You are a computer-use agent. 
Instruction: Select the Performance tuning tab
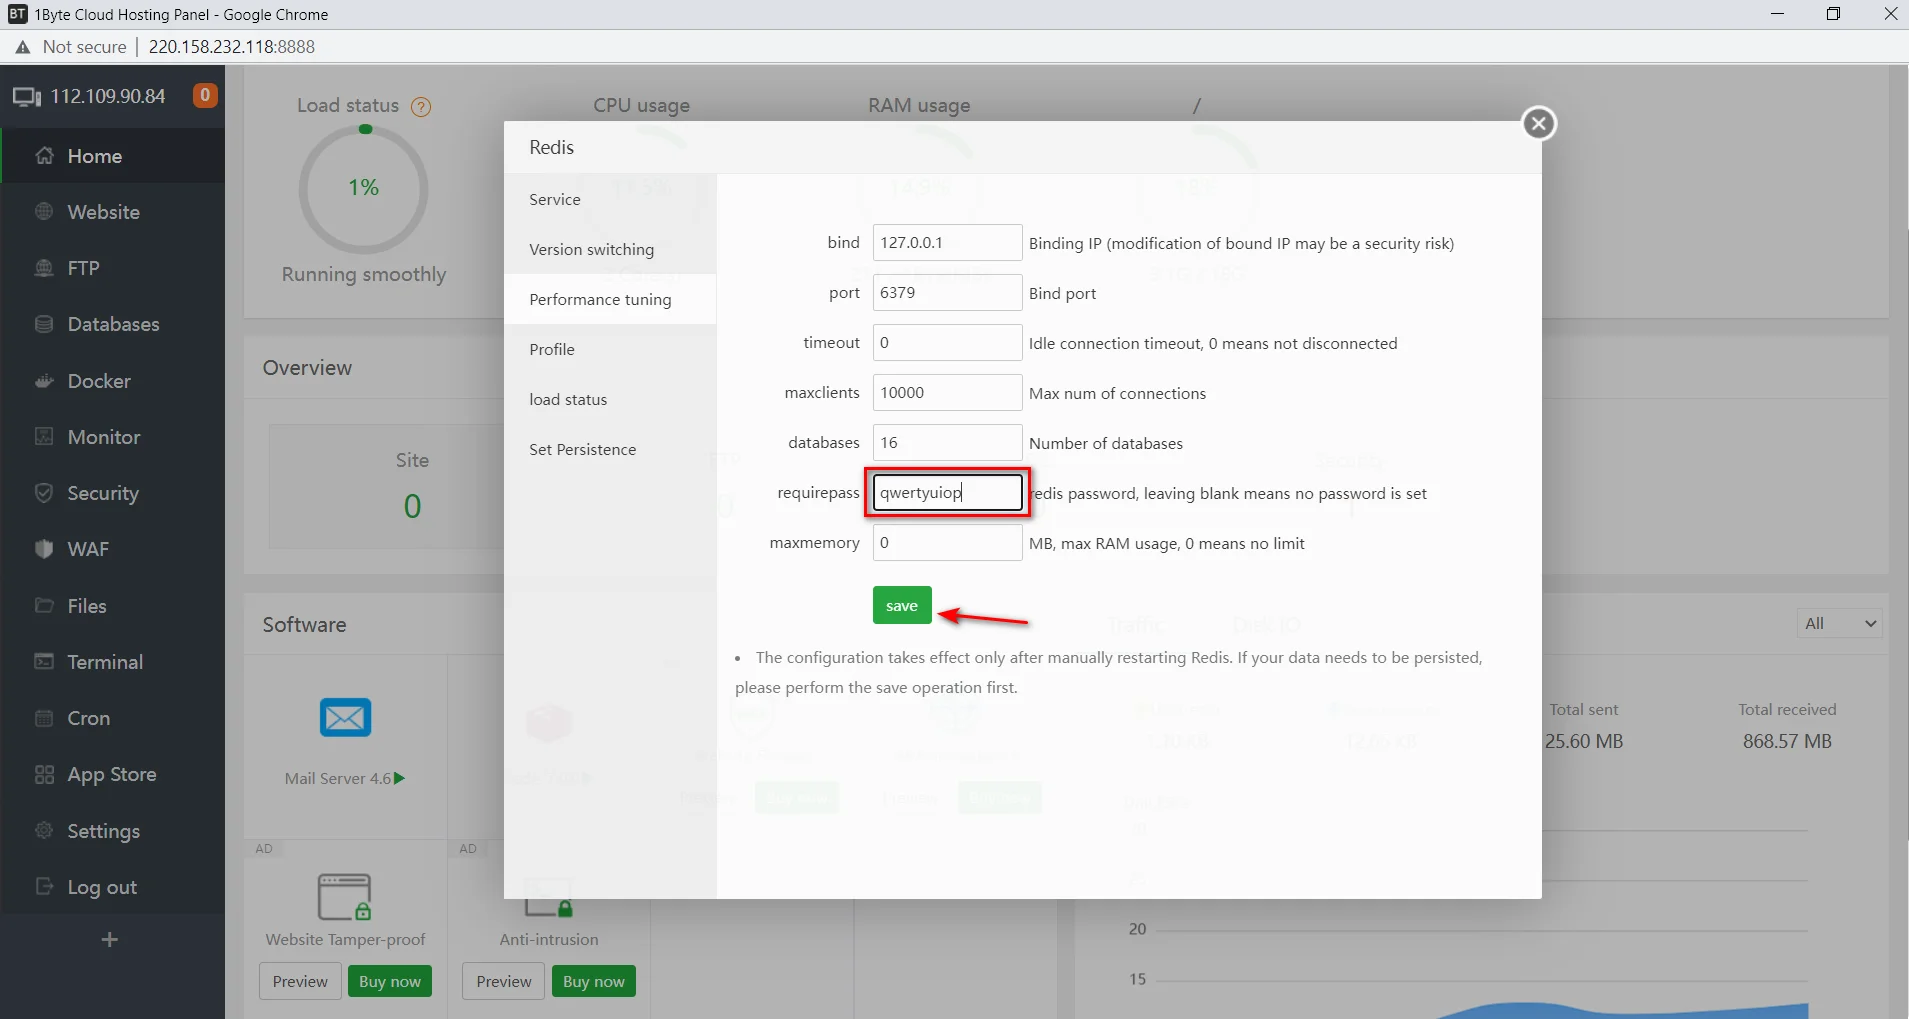(x=610, y=299)
